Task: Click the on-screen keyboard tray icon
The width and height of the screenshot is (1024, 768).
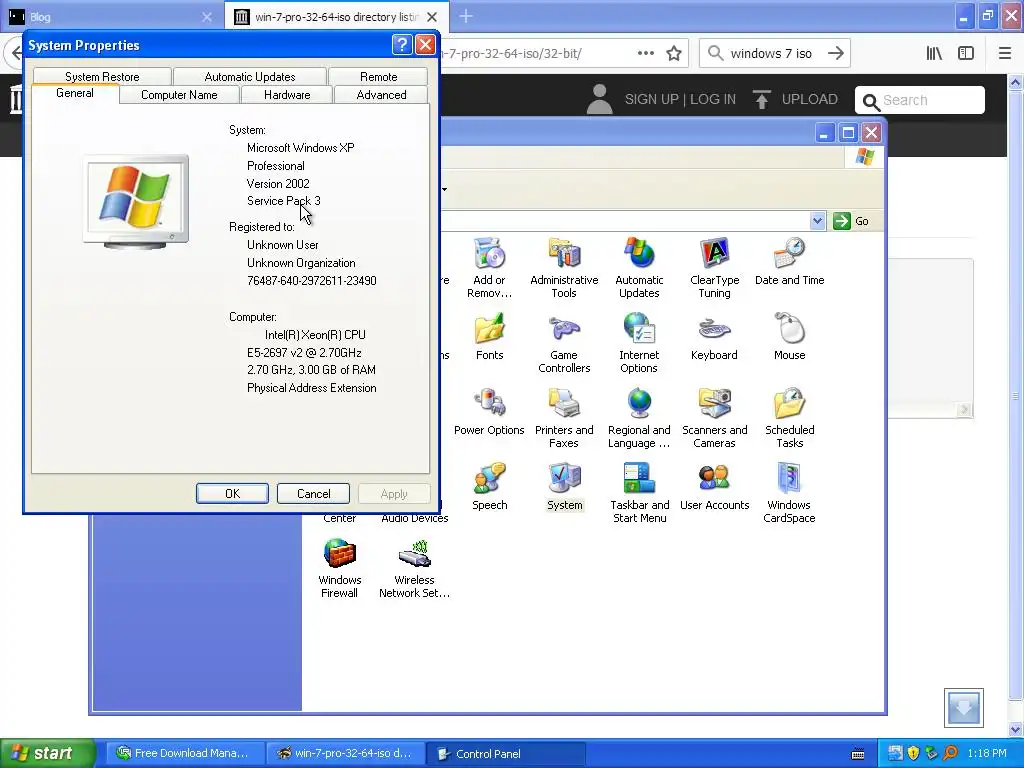Action: 858,754
